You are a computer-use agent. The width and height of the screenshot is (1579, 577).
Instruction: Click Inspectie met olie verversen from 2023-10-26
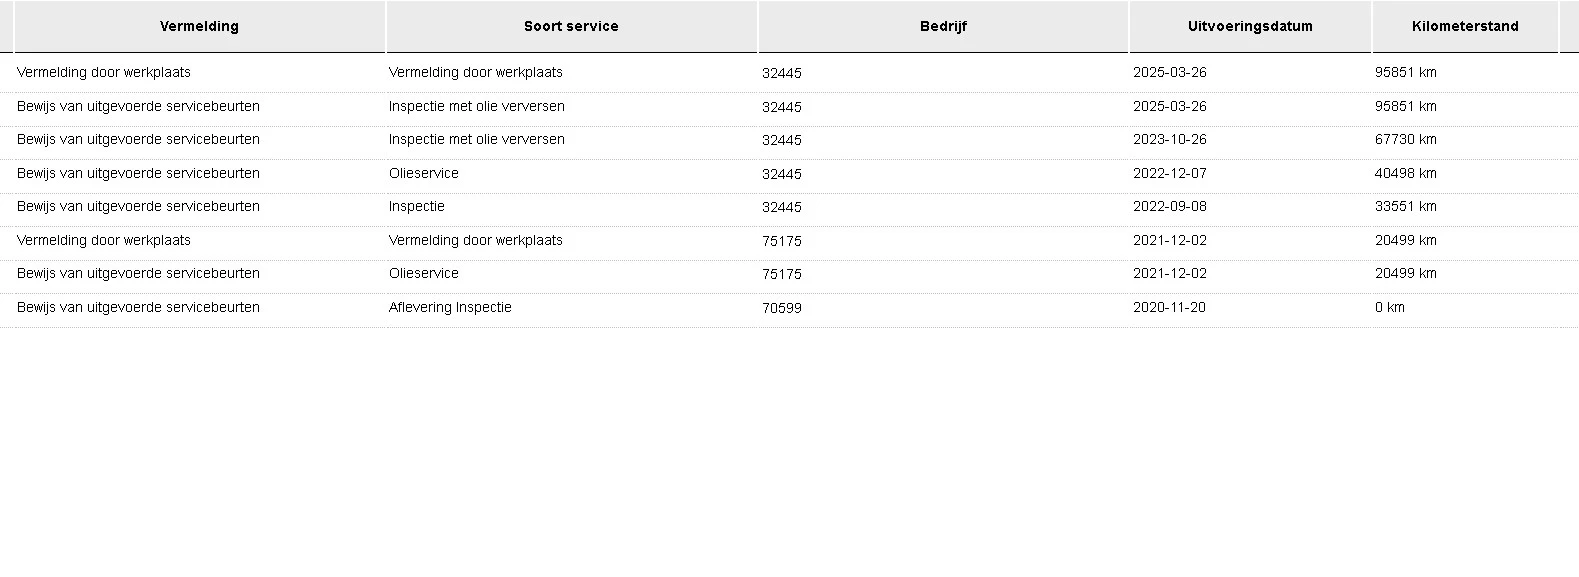coord(476,140)
